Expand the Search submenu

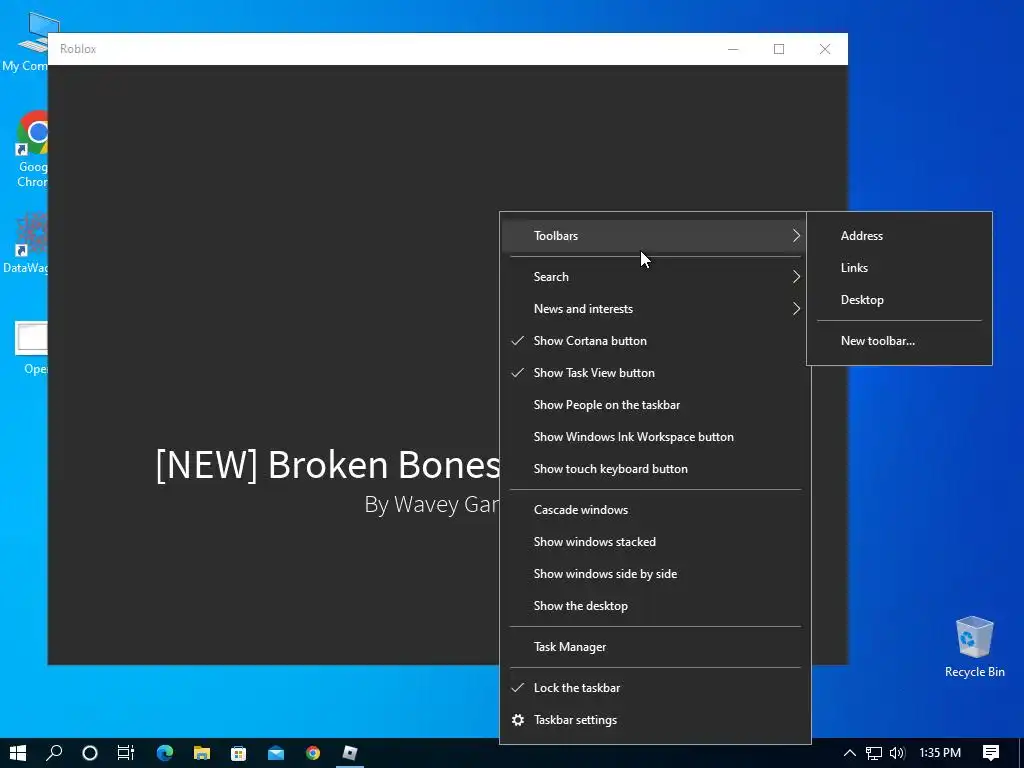[x=655, y=277]
